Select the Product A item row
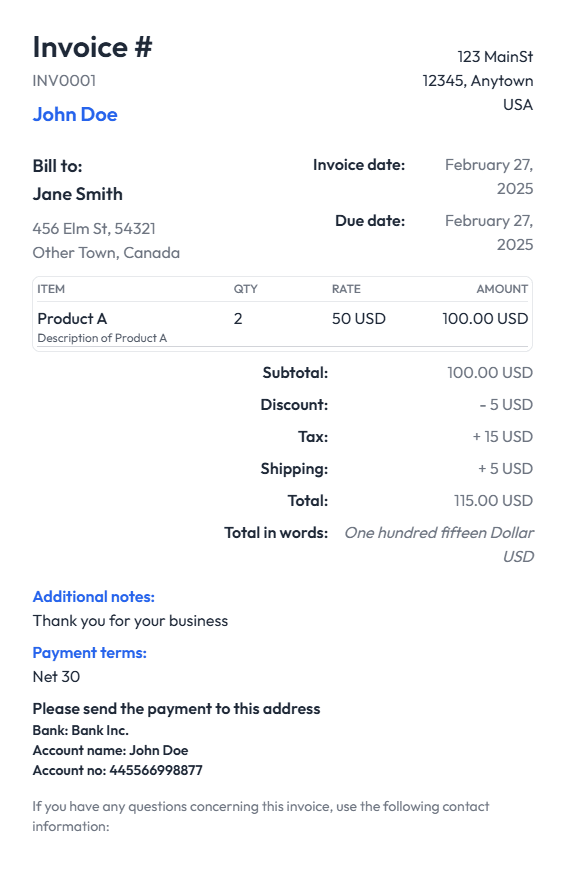Image resolution: width=565 pixels, height=887 pixels. tap(282, 327)
